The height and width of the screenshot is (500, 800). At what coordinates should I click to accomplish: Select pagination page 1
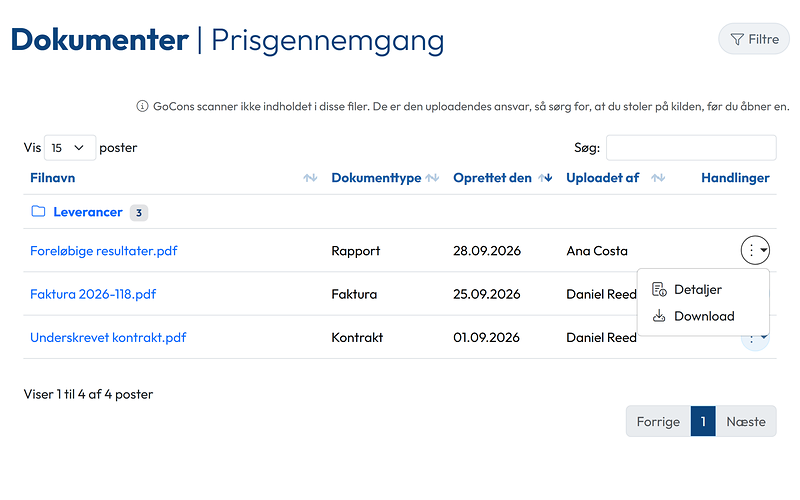(703, 421)
